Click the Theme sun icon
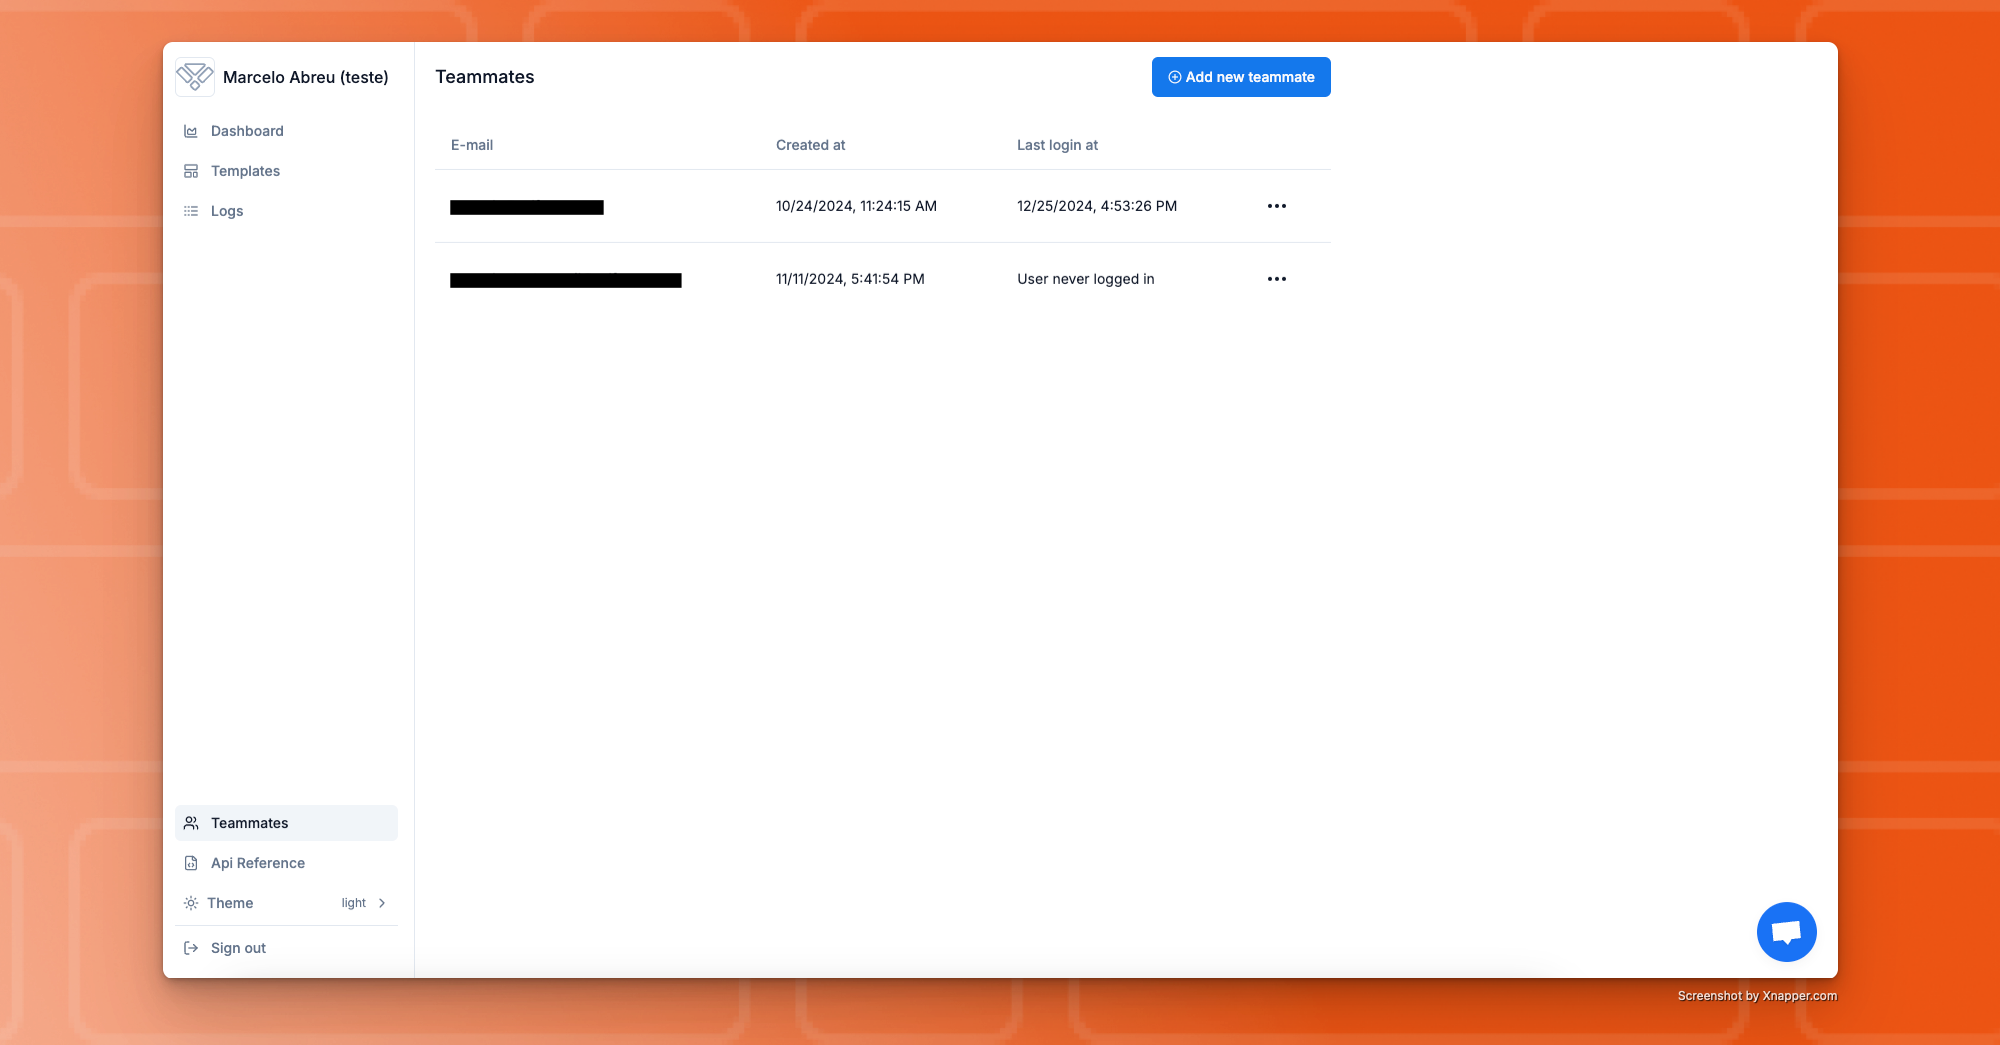Viewport: 2000px width, 1045px height. (x=191, y=903)
